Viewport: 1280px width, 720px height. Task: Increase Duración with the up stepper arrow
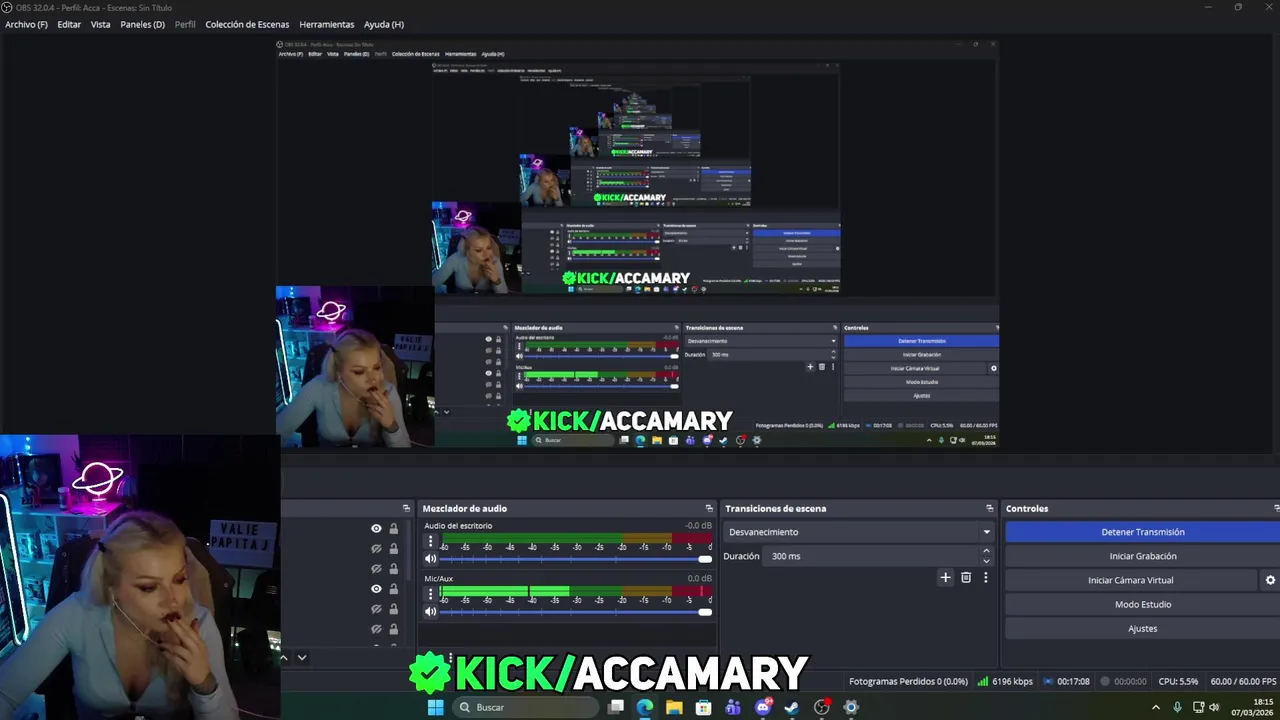[986, 550]
